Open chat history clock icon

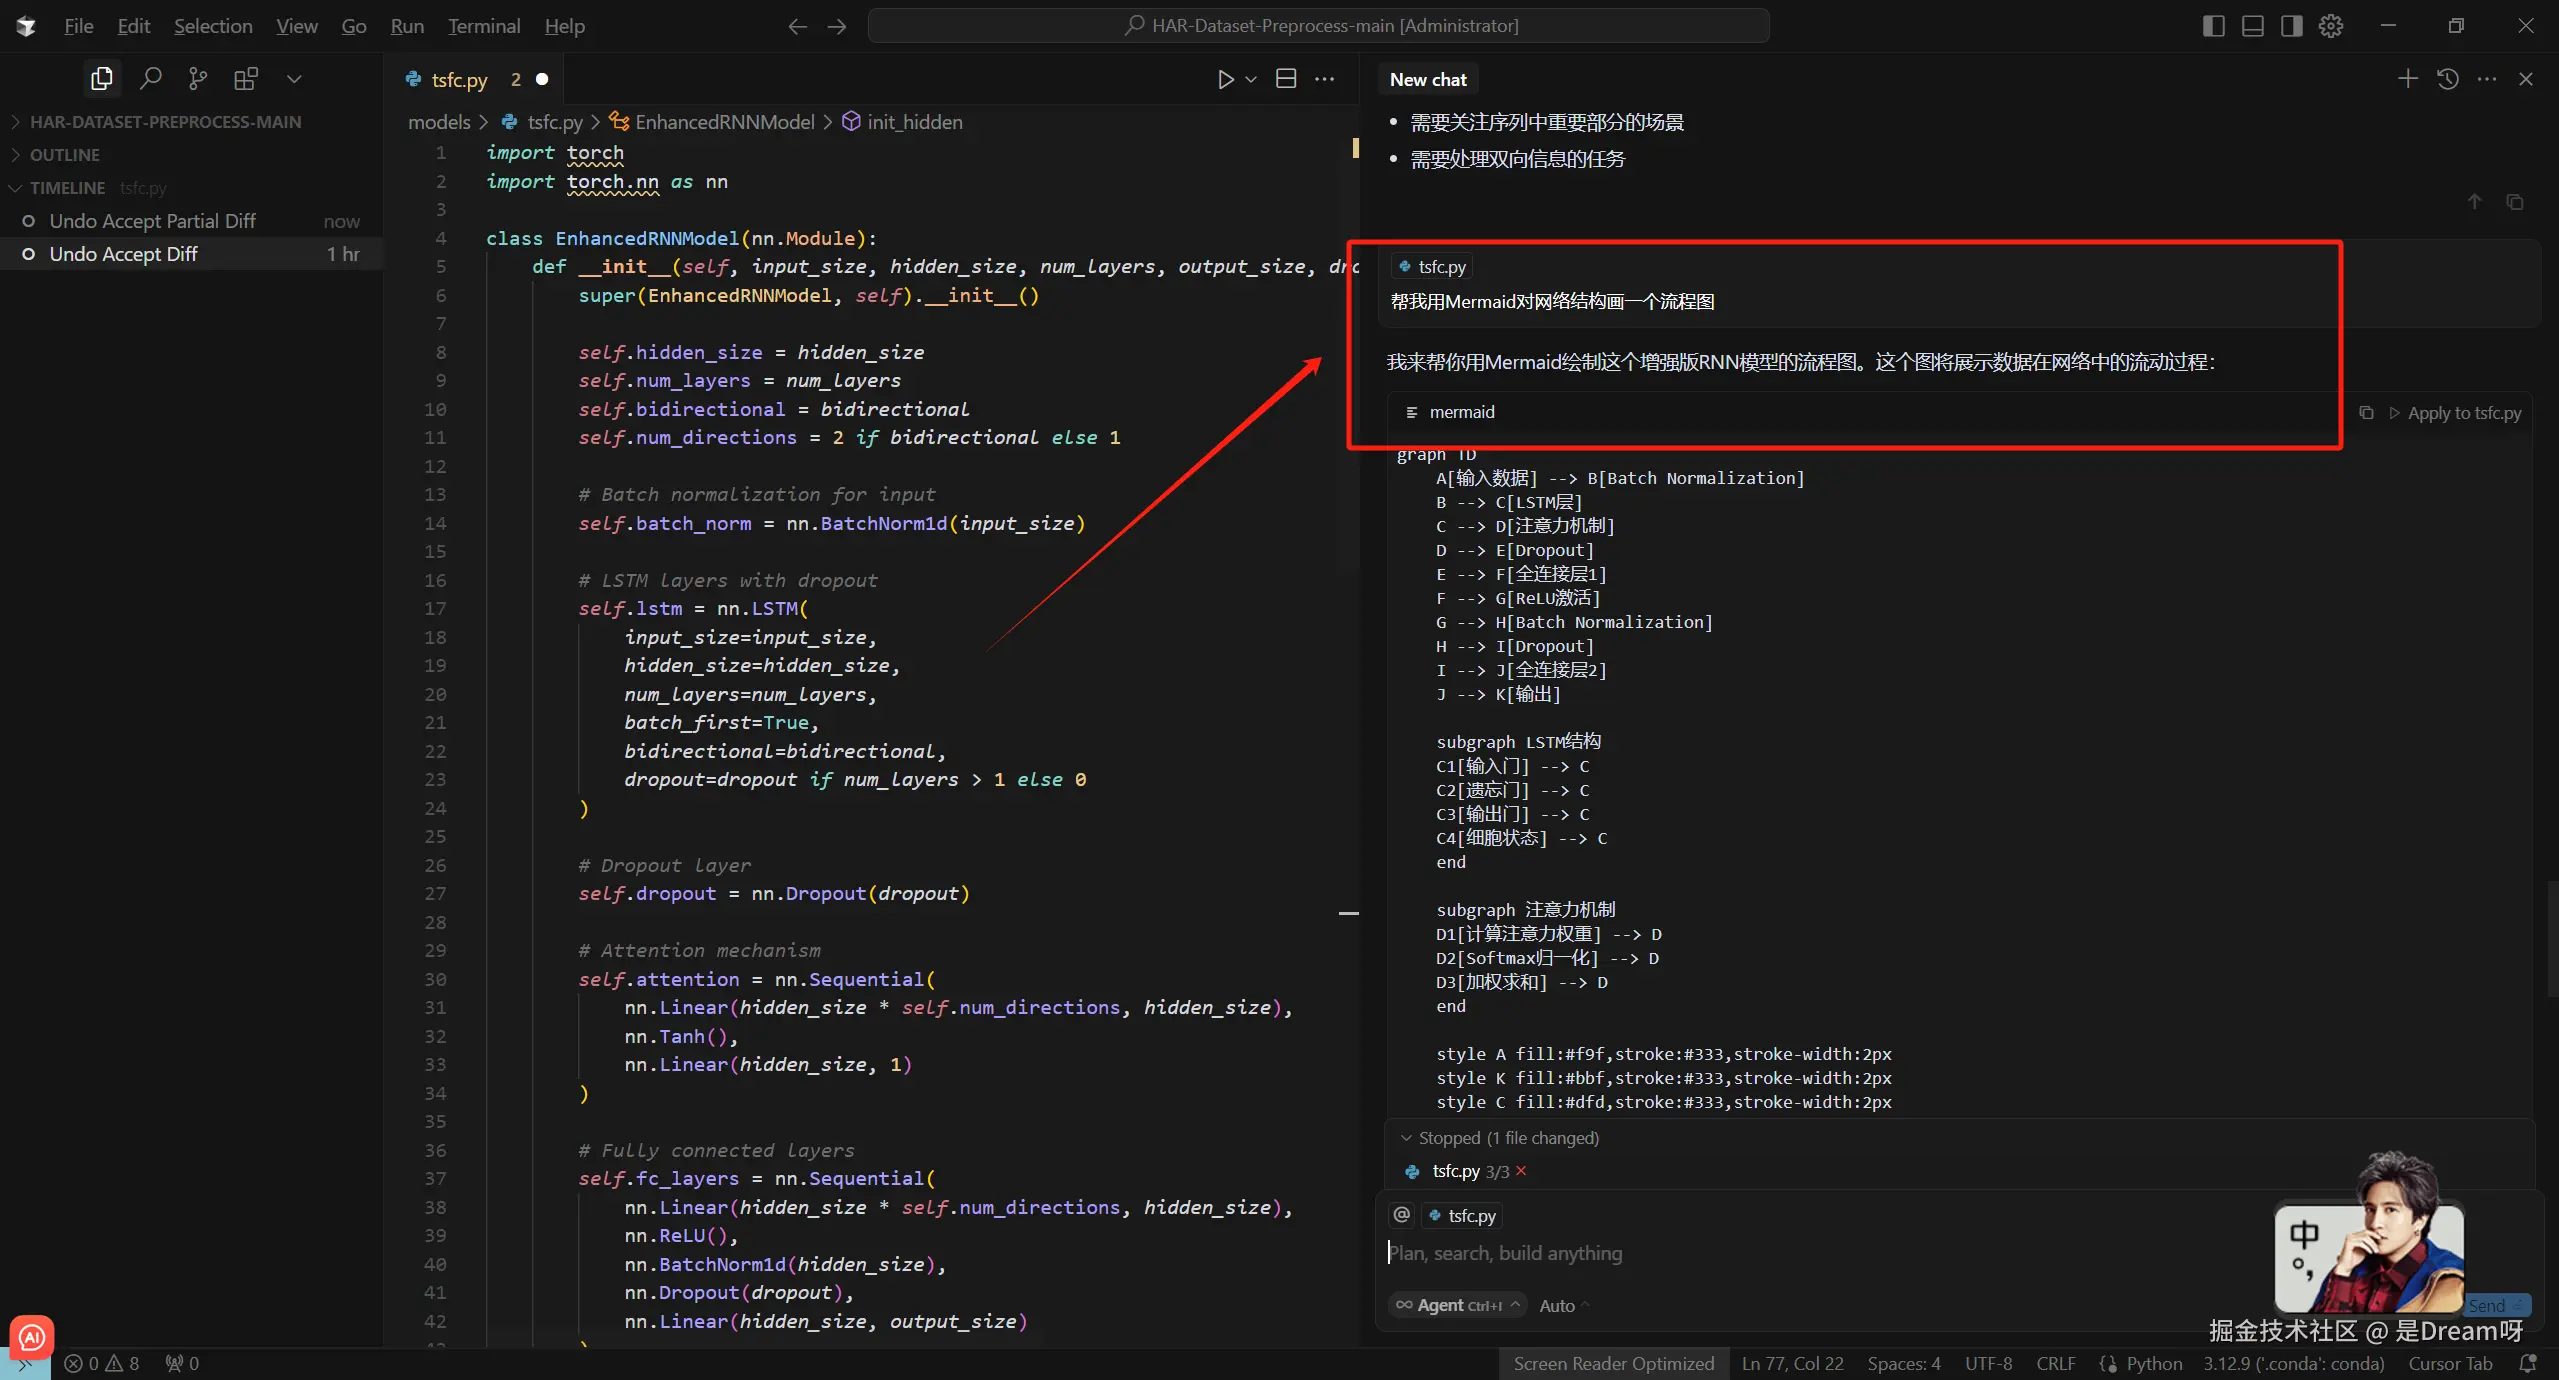(x=2448, y=78)
